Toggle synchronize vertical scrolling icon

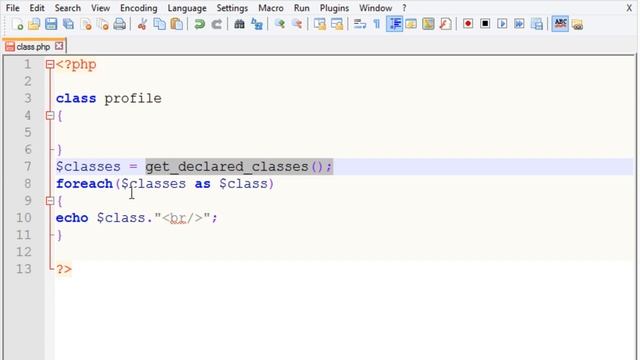320,24
